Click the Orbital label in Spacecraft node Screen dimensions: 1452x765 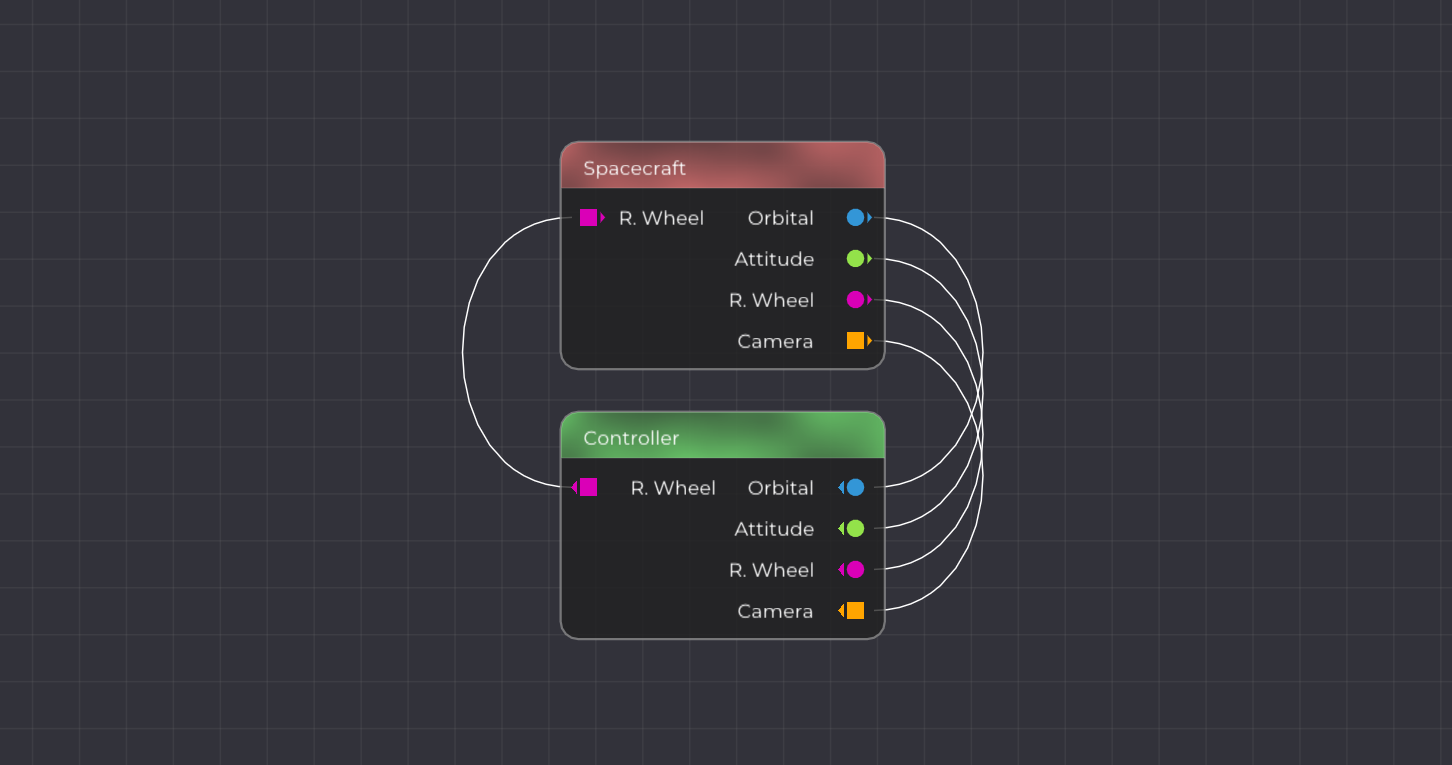(x=781, y=218)
